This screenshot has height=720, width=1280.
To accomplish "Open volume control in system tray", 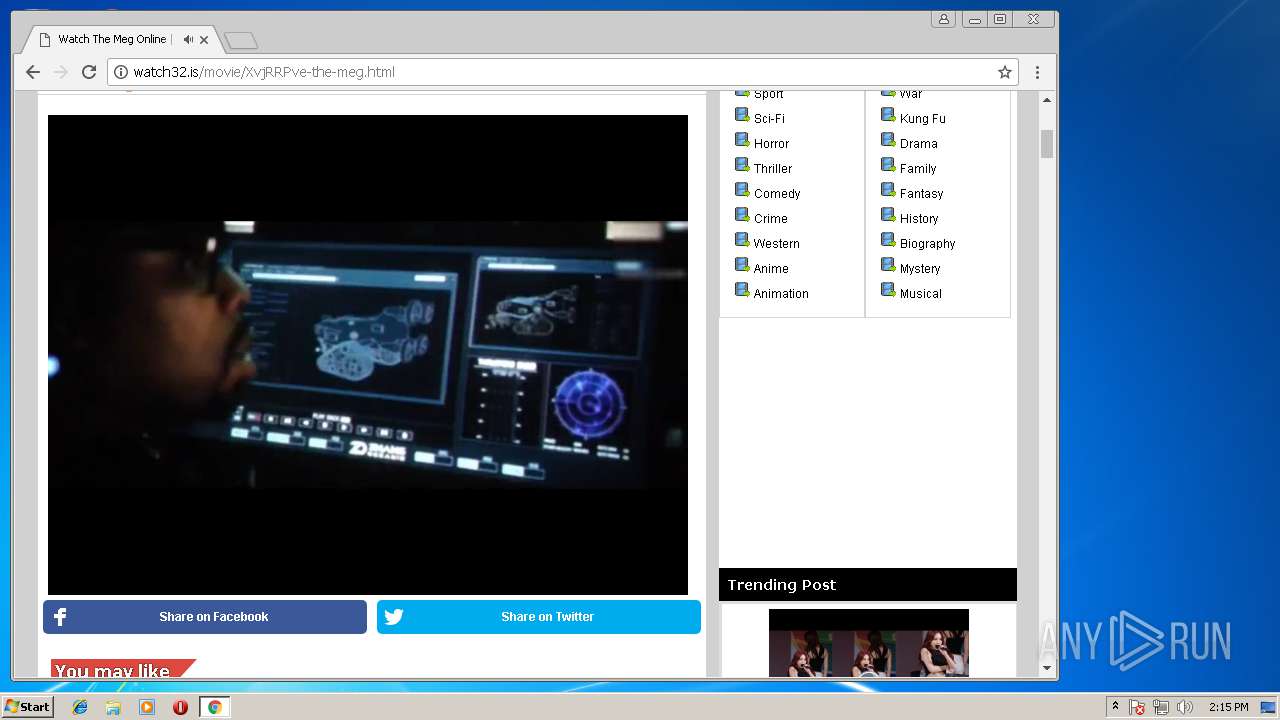I will 1185,707.
